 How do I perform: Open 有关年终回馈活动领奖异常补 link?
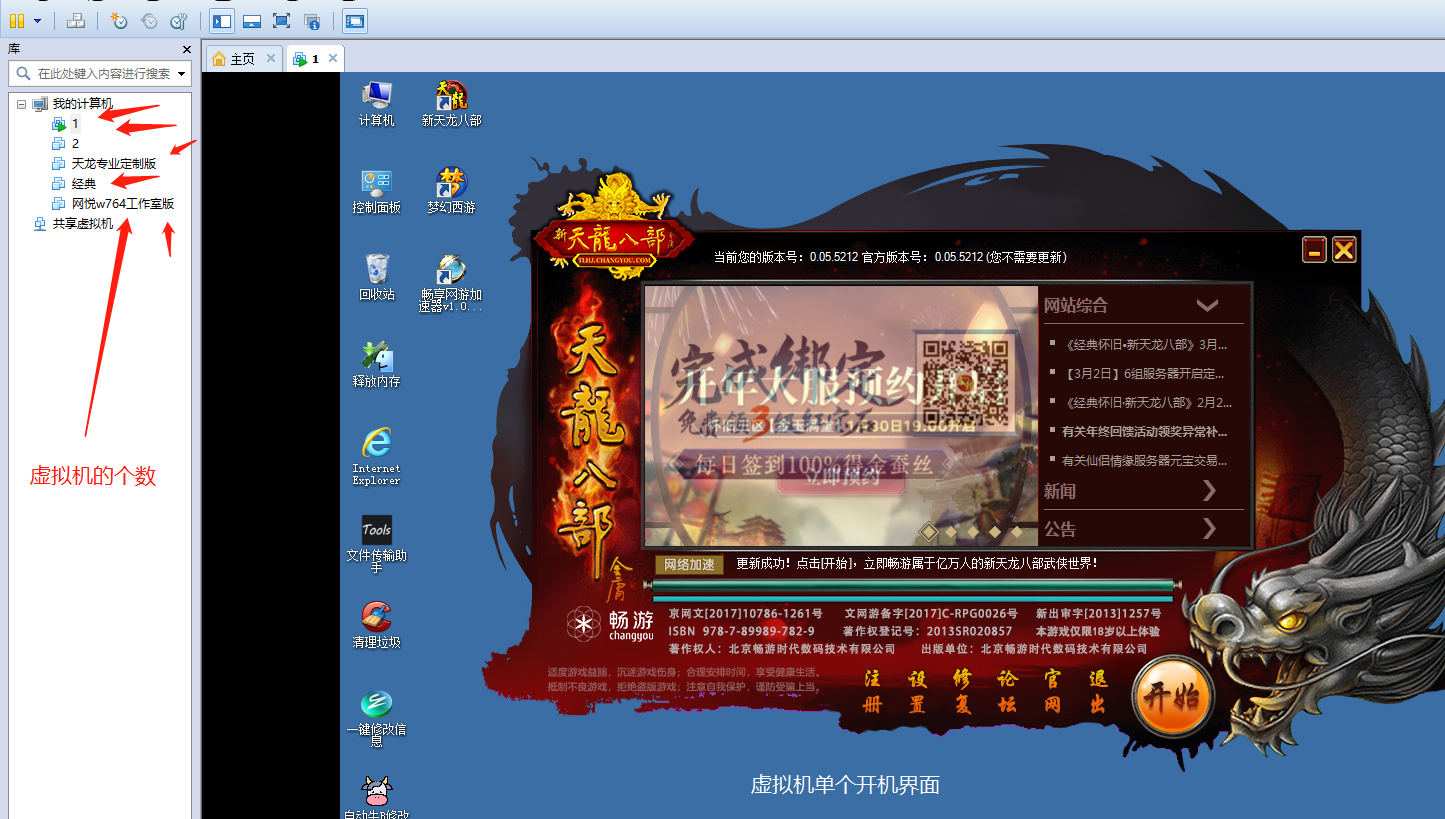tap(1146, 431)
